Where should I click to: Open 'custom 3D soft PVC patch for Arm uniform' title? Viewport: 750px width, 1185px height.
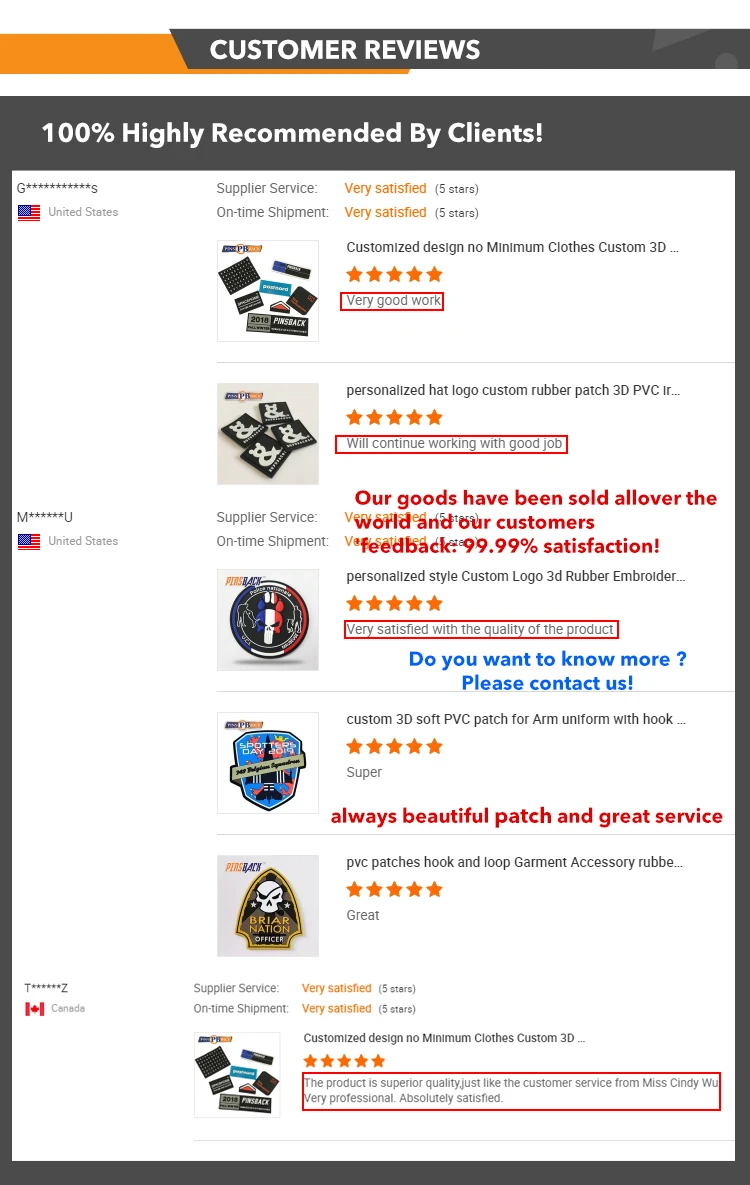pyautogui.click(x=516, y=719)
